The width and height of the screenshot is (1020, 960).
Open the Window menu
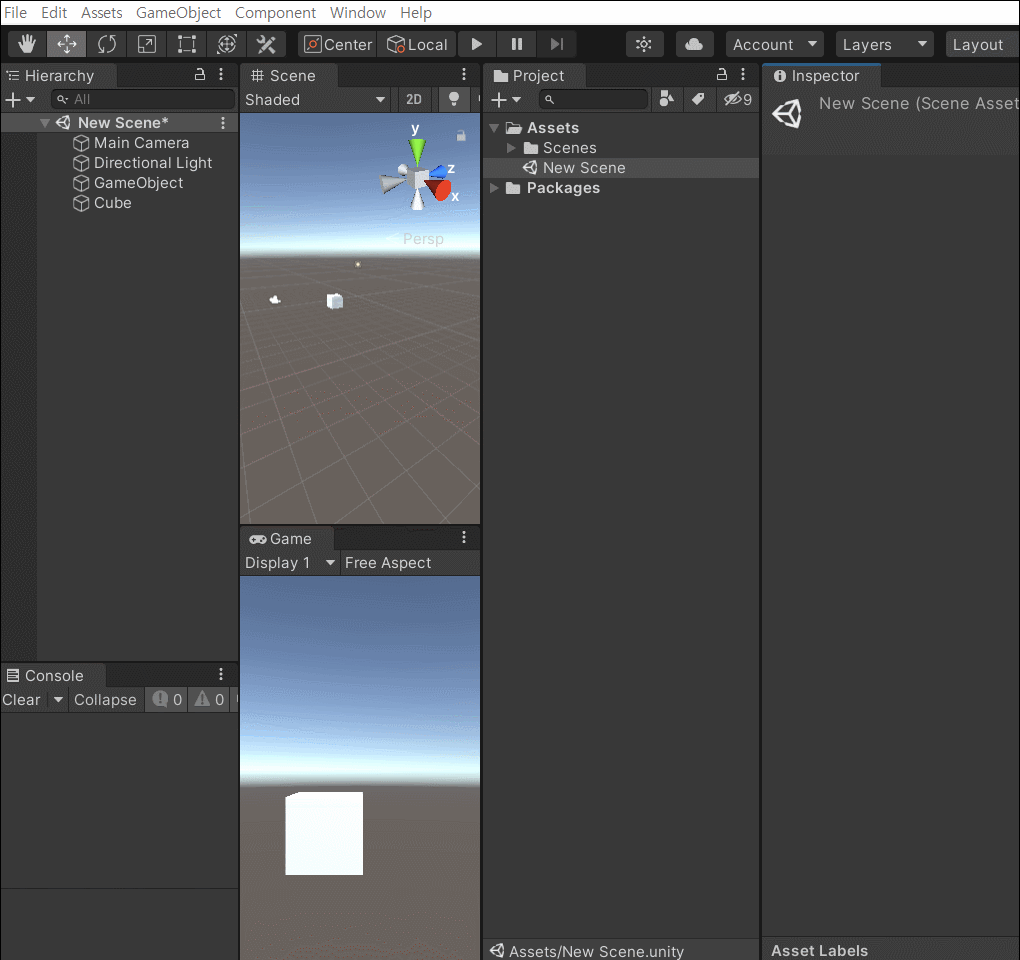358,12
